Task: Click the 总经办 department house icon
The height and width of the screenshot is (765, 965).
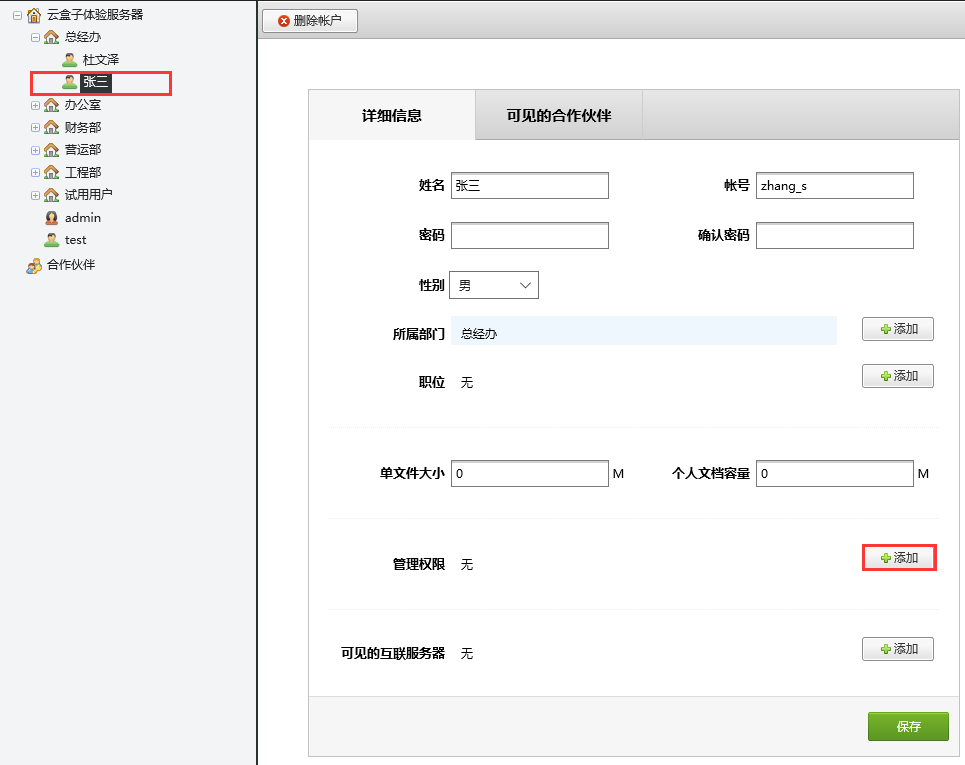Action: coord(50,36)
